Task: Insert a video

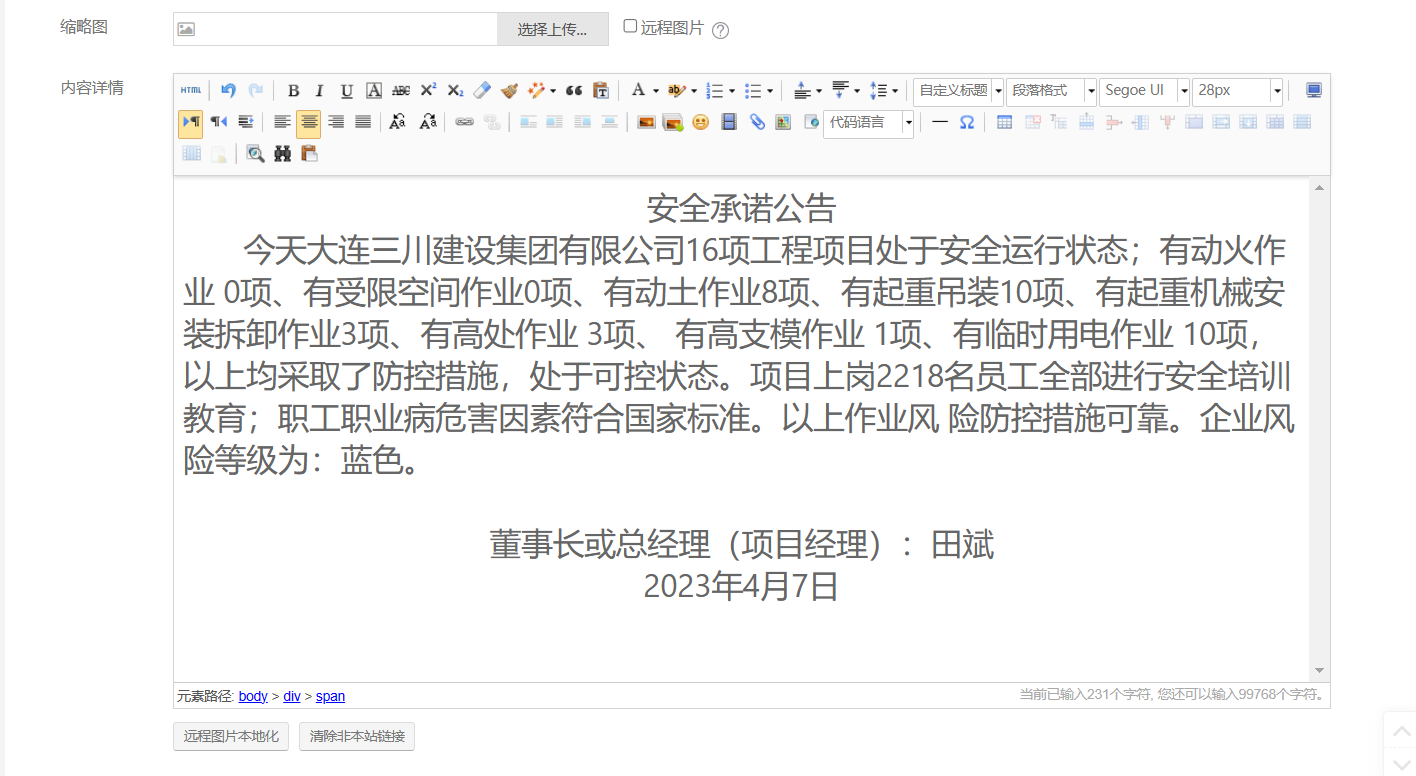Action: pos(729,122)
